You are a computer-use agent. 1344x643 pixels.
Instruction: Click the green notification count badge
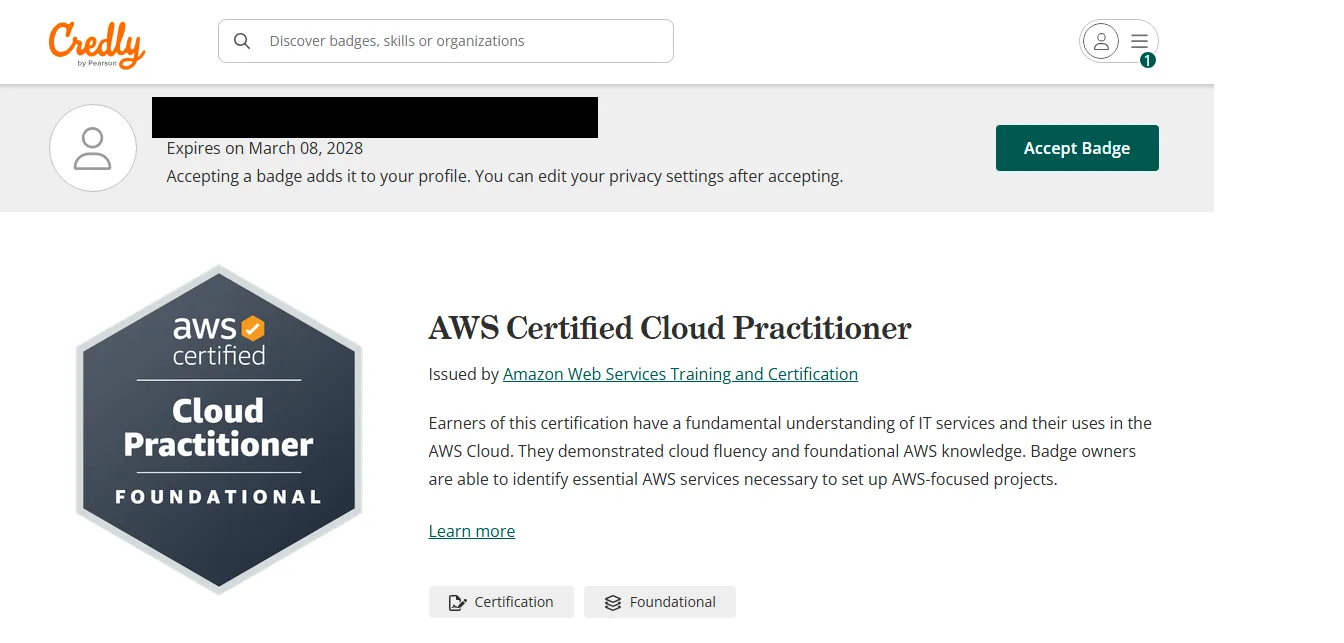[x=1147, y=60]
